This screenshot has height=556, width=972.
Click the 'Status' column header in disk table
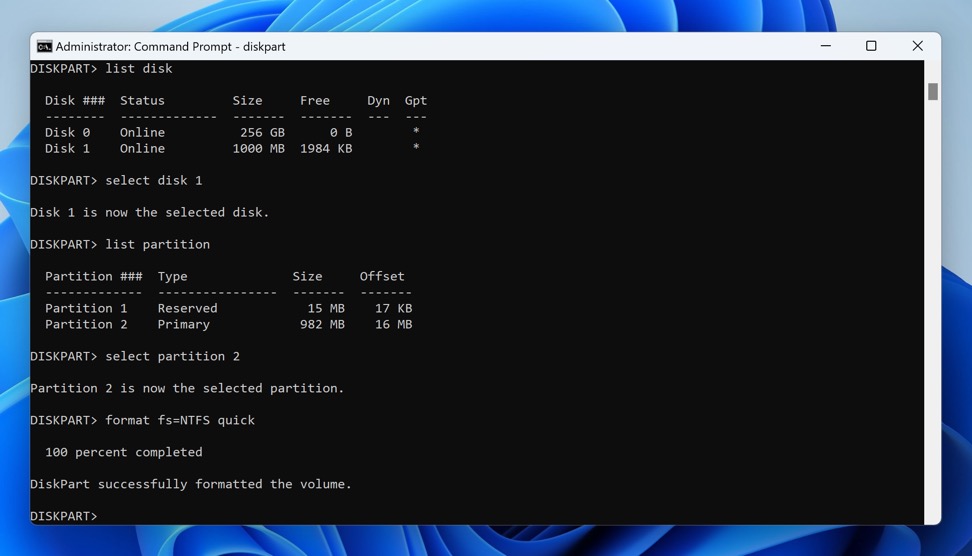click(x=143, y=100)
